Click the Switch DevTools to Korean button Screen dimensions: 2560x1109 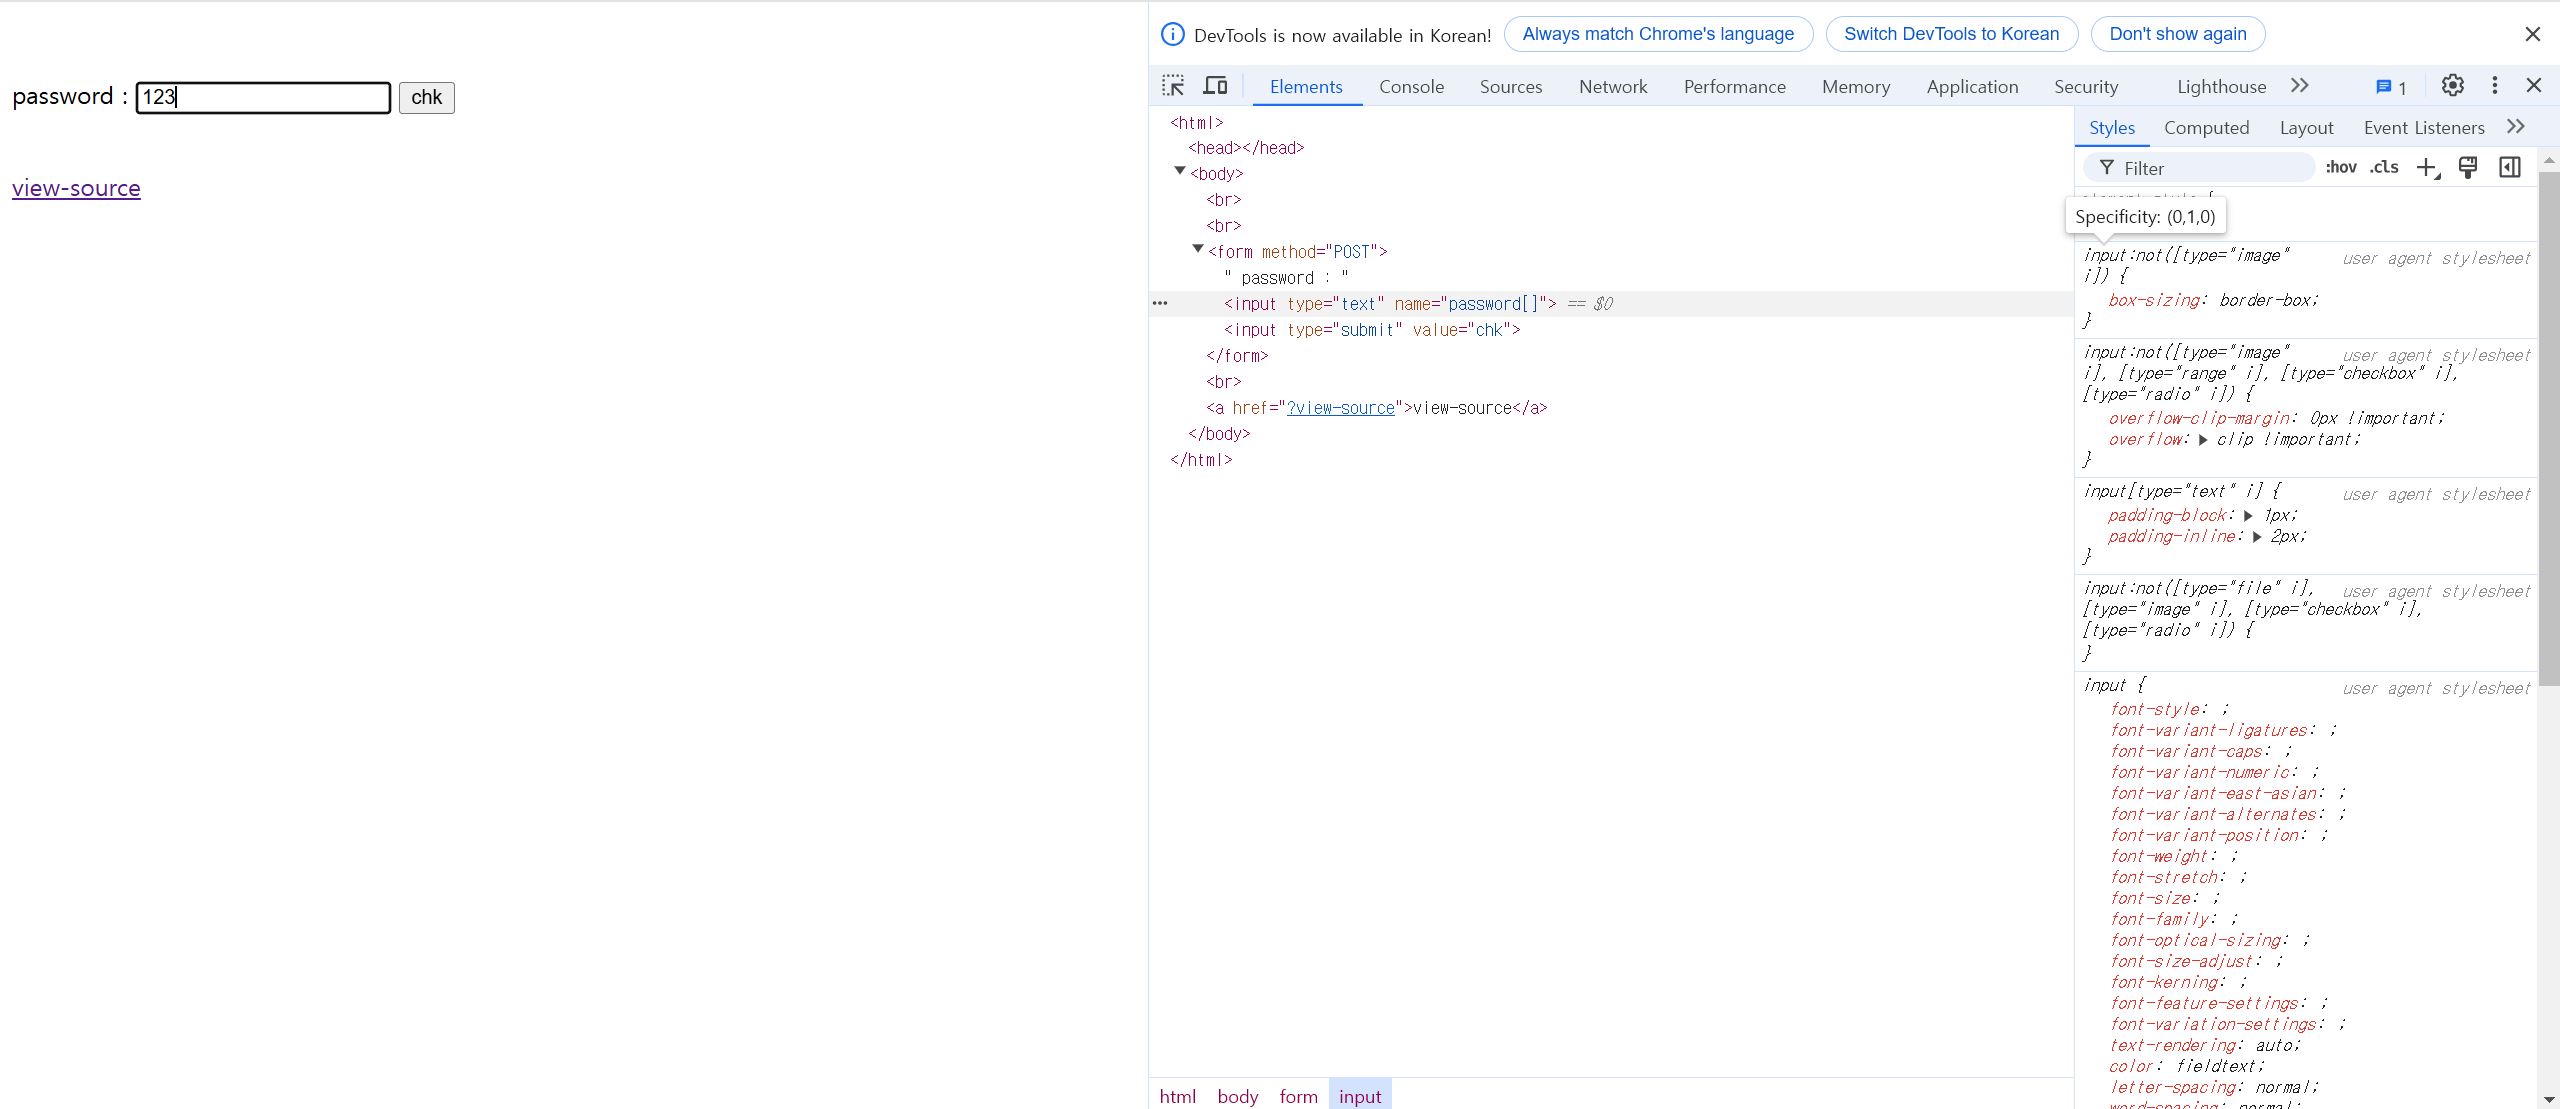click(1951, 34)
